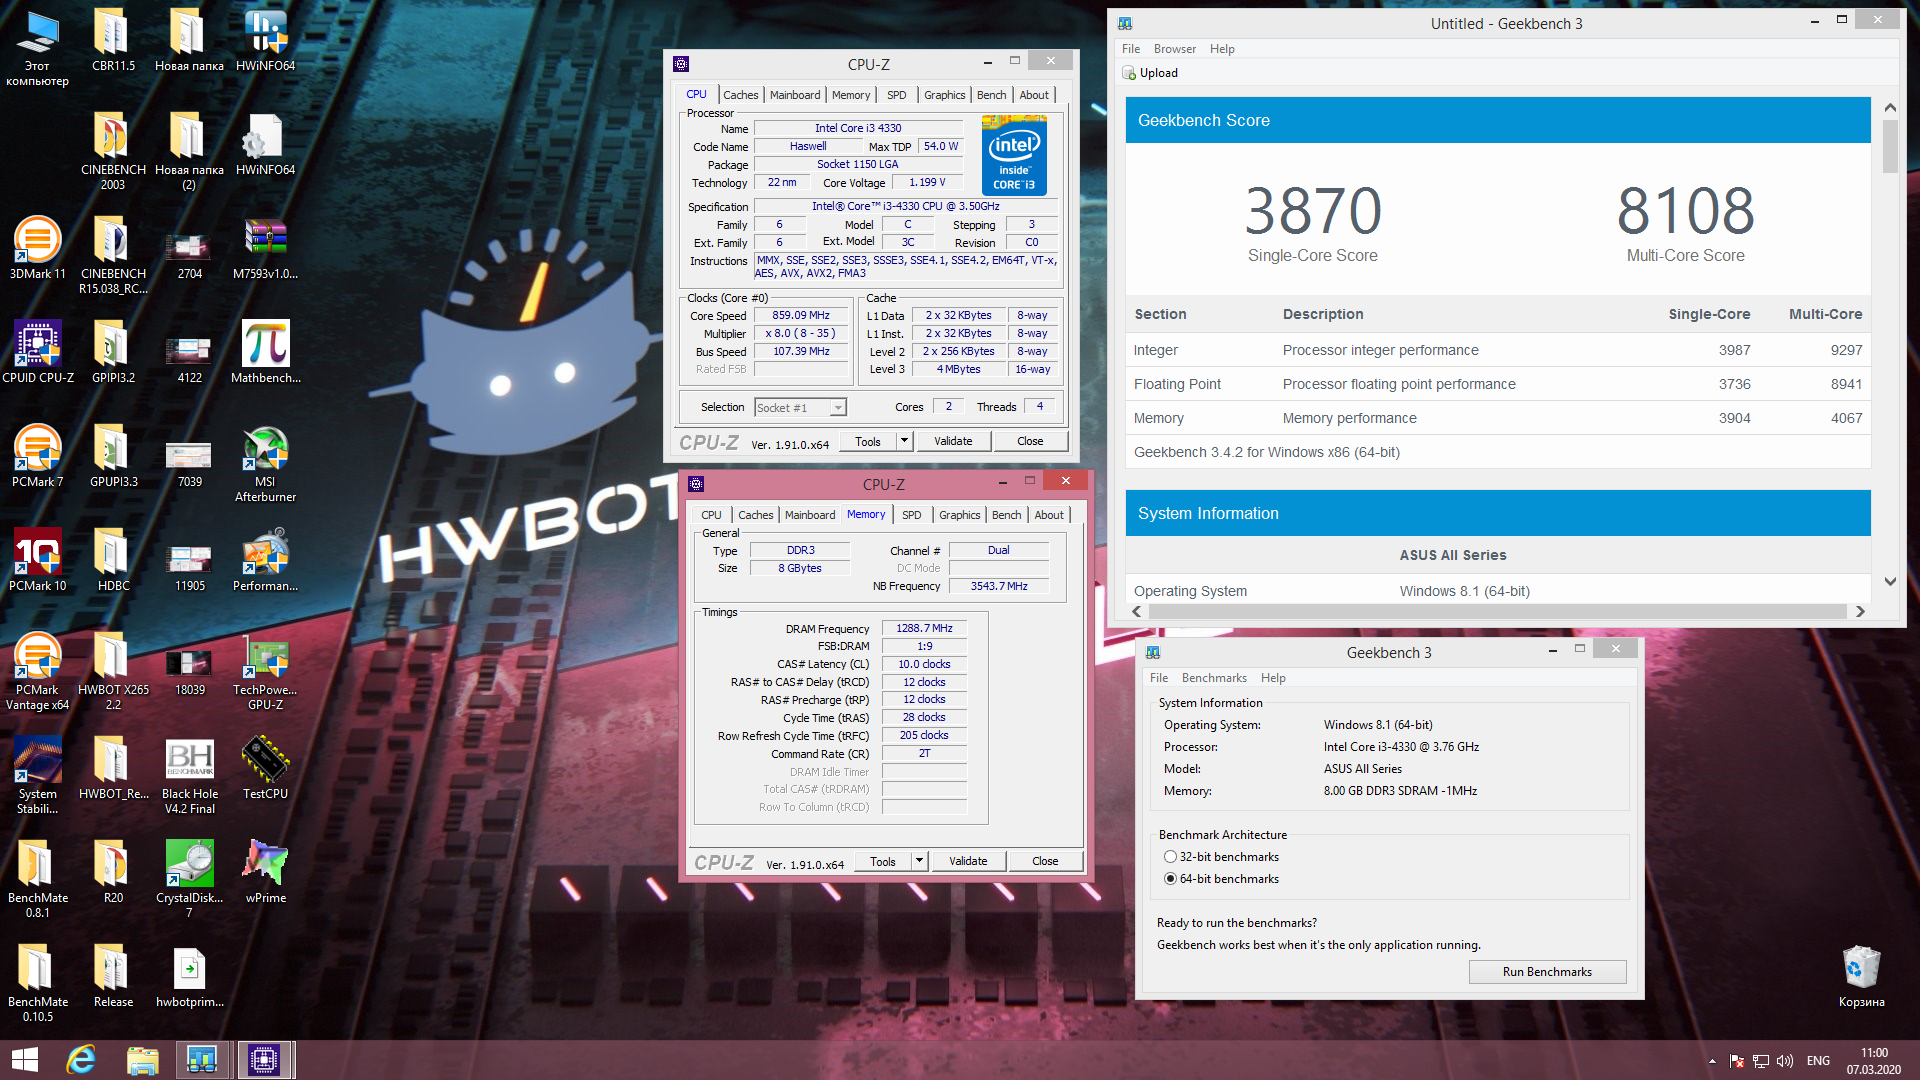Open CINEBENCH 2003 folder icon
Image resolution: width=1920 pixels, height=1080 pixels.
point(113,152)
